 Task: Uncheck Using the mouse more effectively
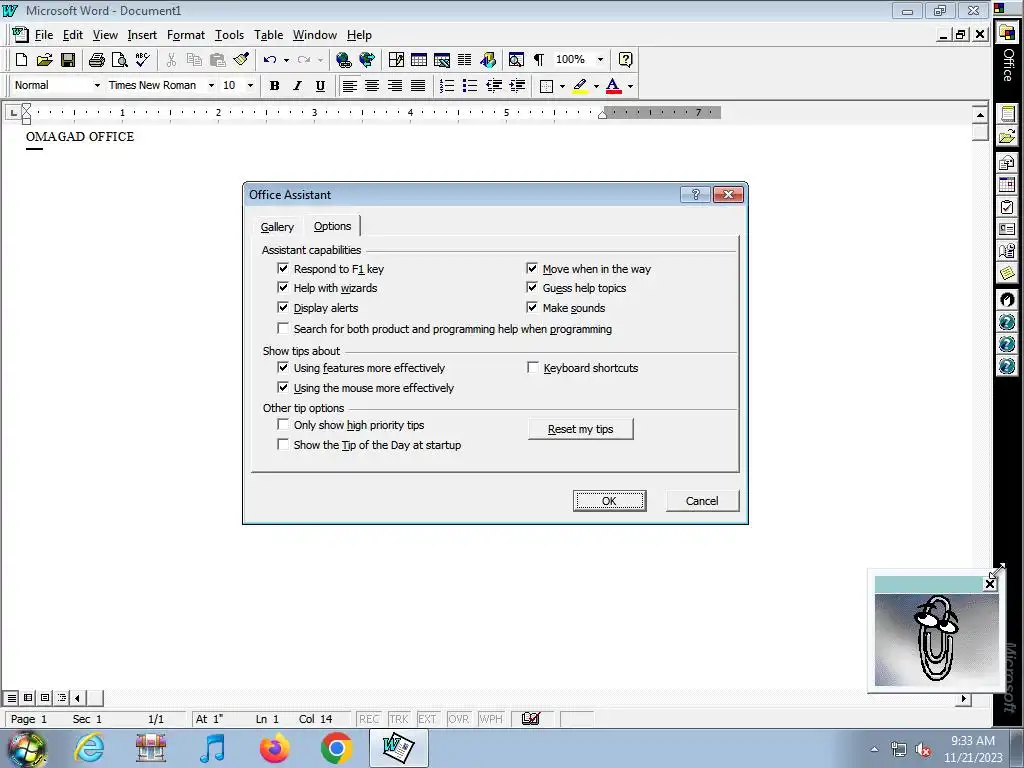pos(283,387)
